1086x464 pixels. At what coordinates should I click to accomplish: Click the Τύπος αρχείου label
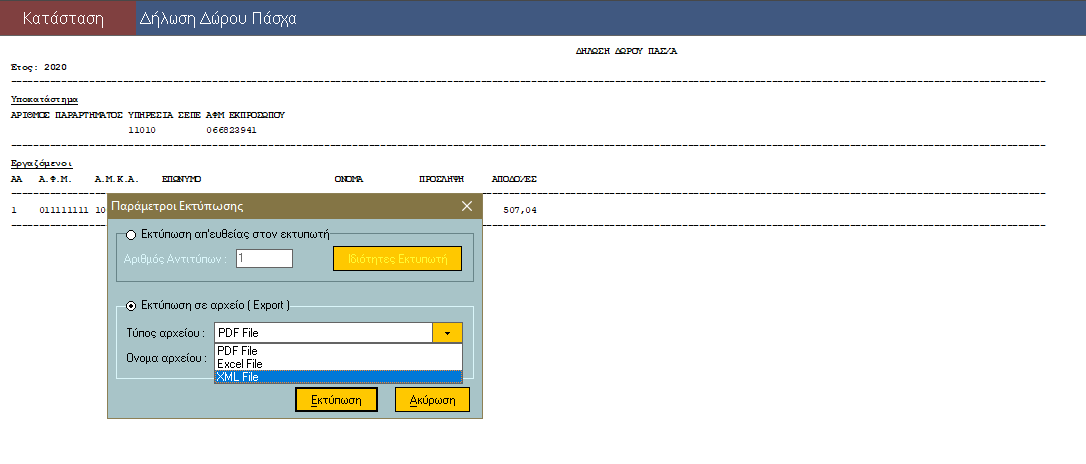[x=166, y=333]
